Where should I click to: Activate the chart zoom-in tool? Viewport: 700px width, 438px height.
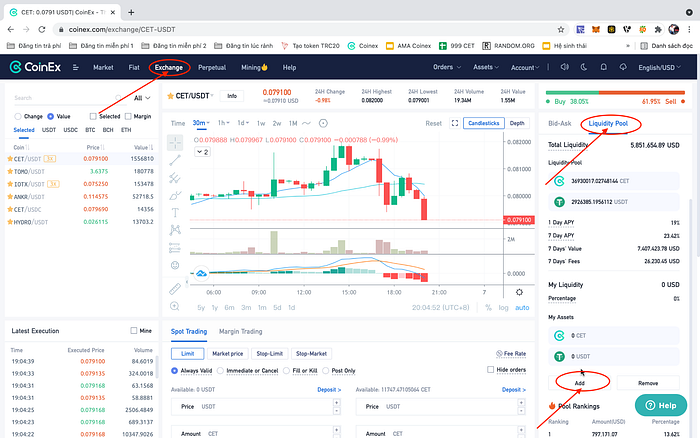[175, 306]
